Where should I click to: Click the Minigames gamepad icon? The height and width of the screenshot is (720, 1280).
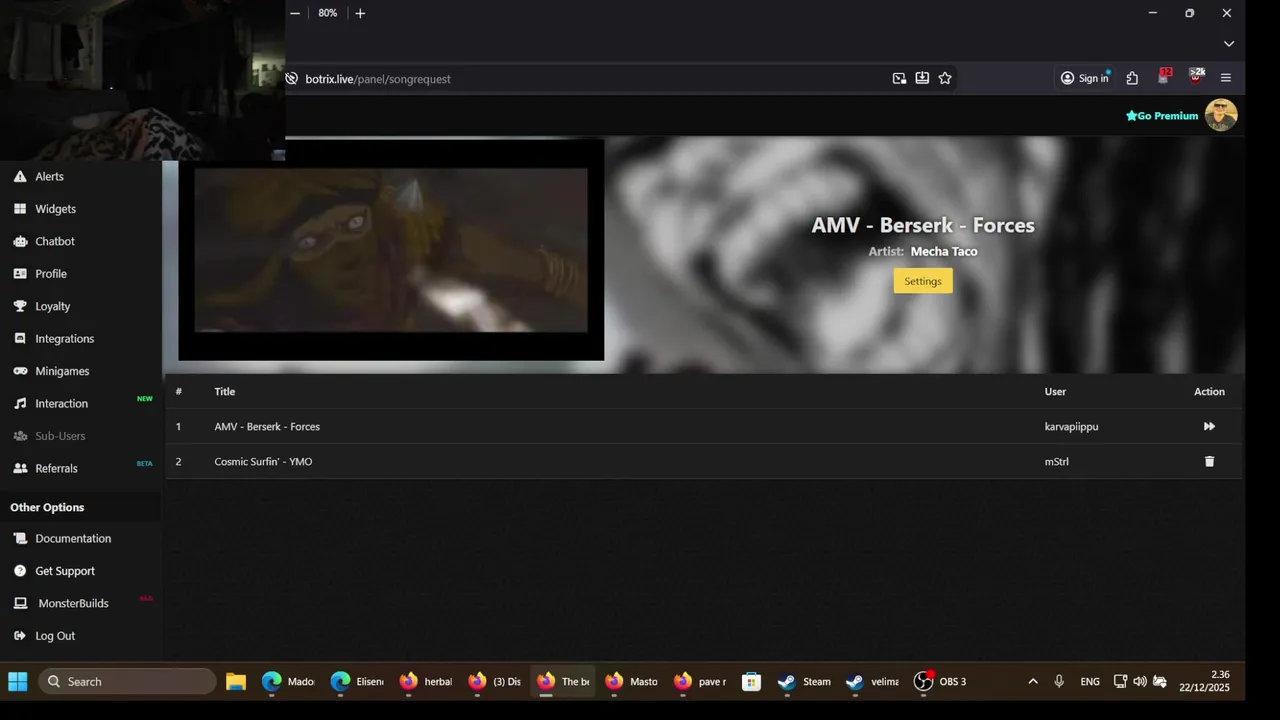pos(20,371)
